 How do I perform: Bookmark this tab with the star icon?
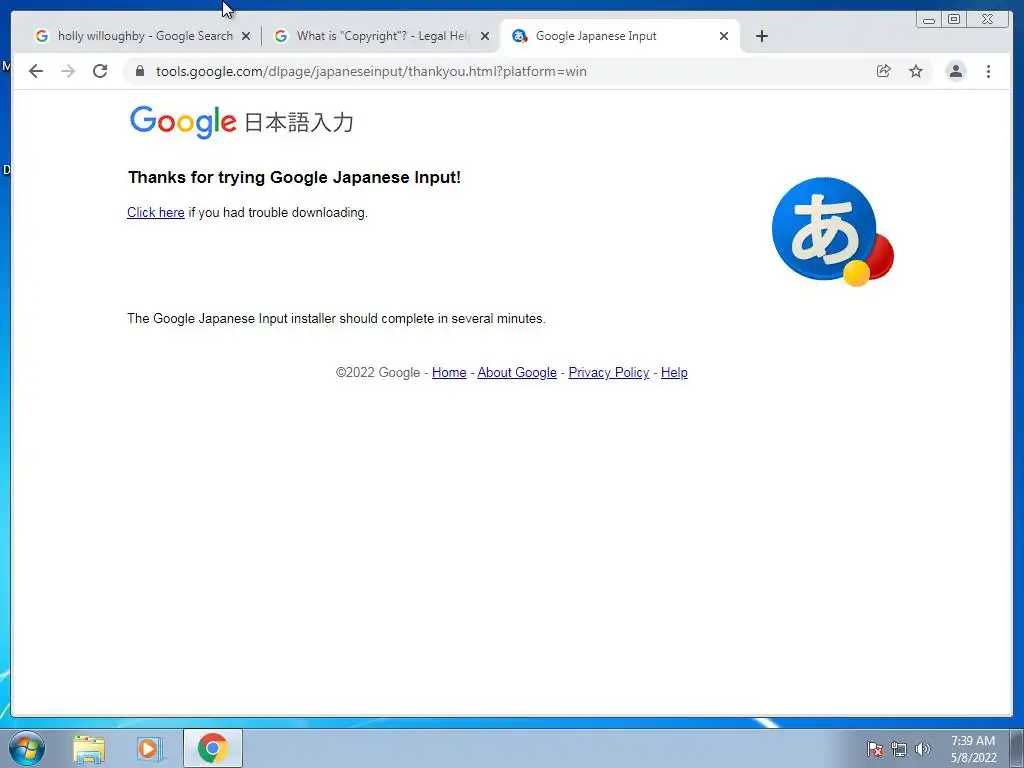[916, 71]
